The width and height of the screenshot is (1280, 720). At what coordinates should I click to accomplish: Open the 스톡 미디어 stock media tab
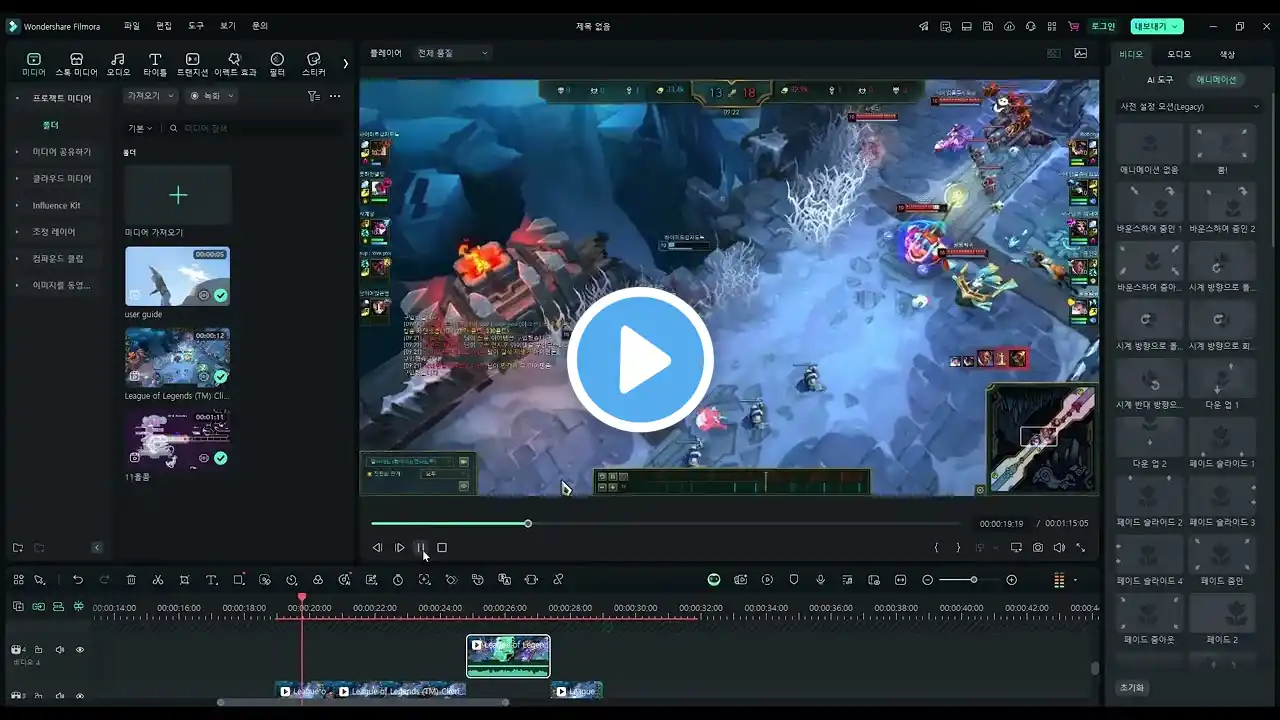[76, 64]
